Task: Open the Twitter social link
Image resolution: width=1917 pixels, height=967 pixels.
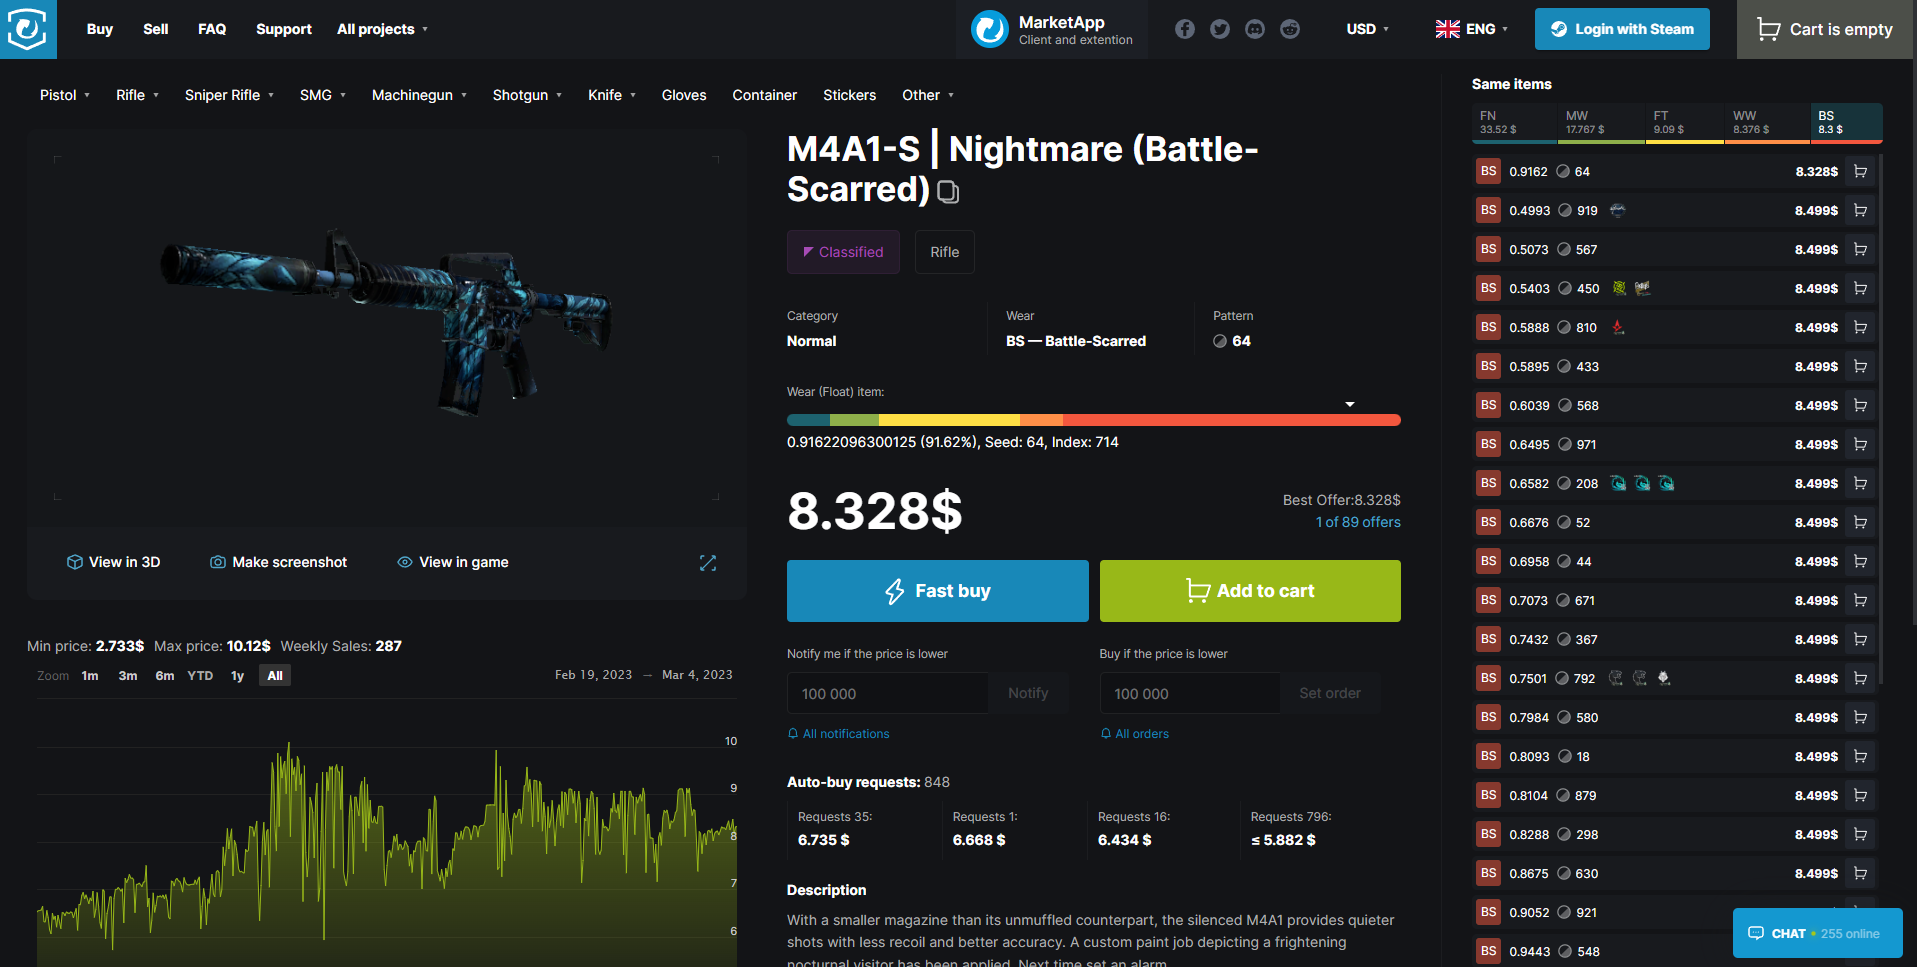Action: (x=1220, y=29)
